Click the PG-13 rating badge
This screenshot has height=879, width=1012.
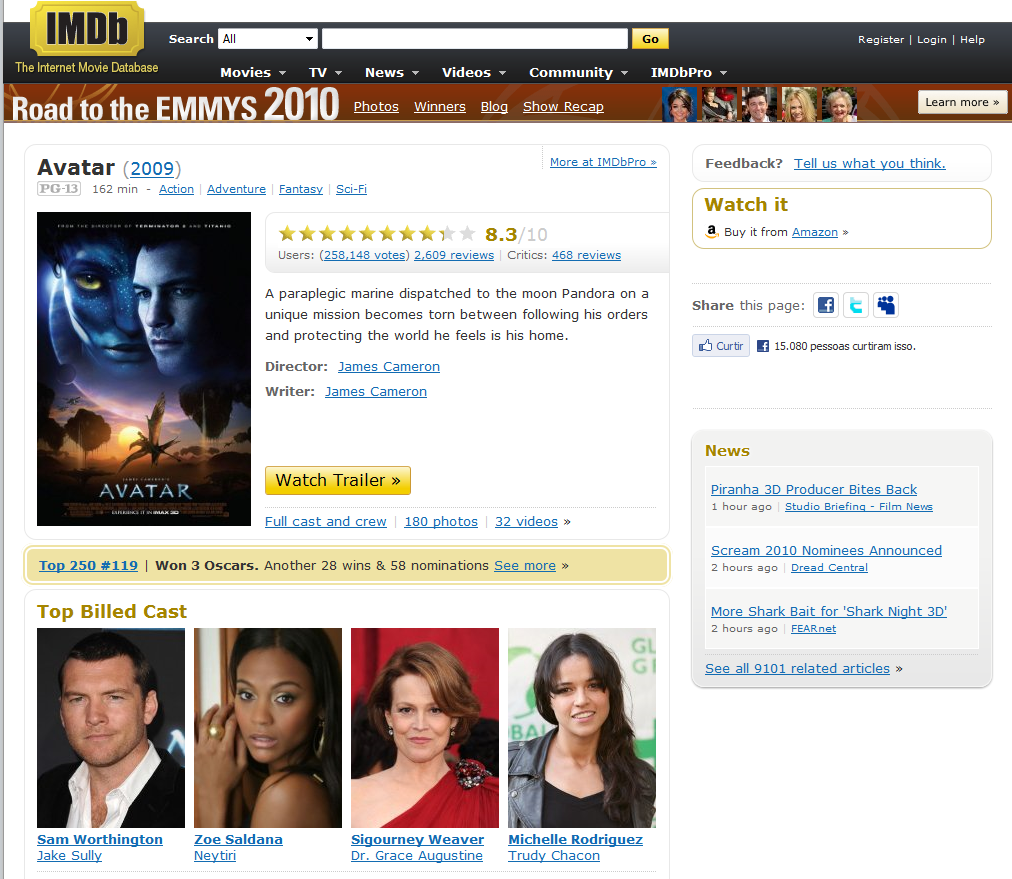(58, 188)
